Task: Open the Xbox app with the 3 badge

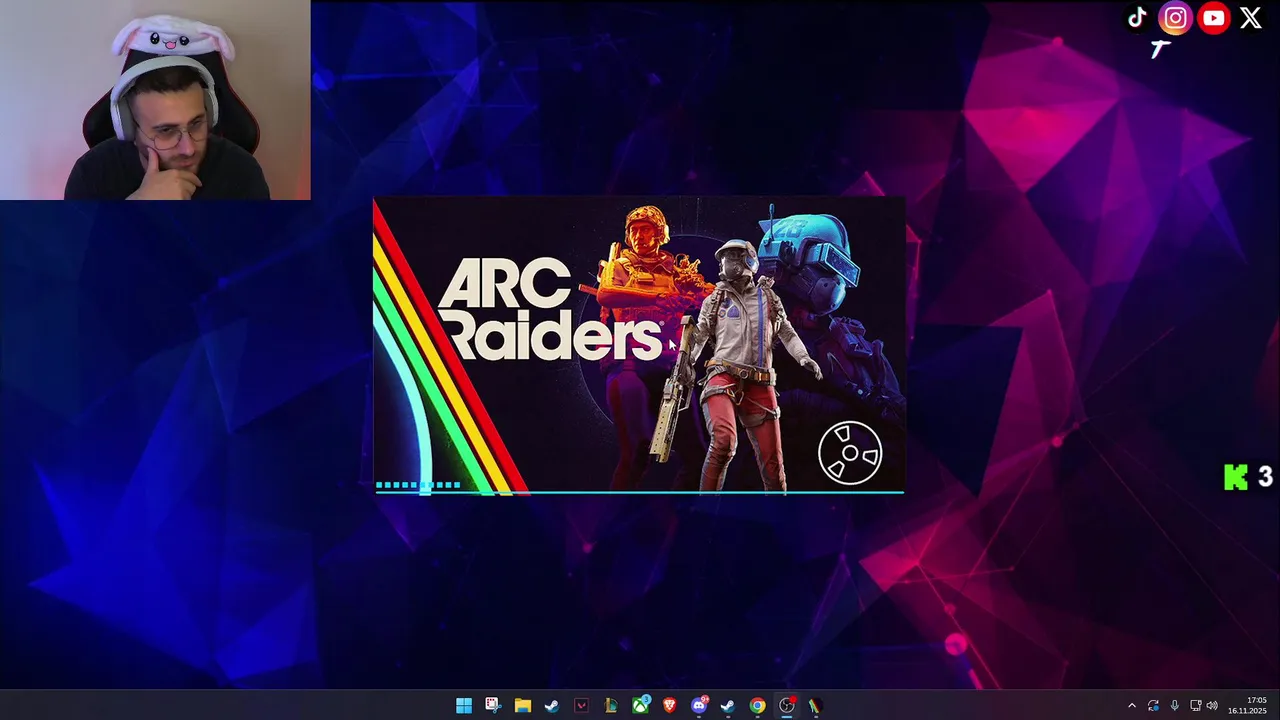Action: (640, 706)
